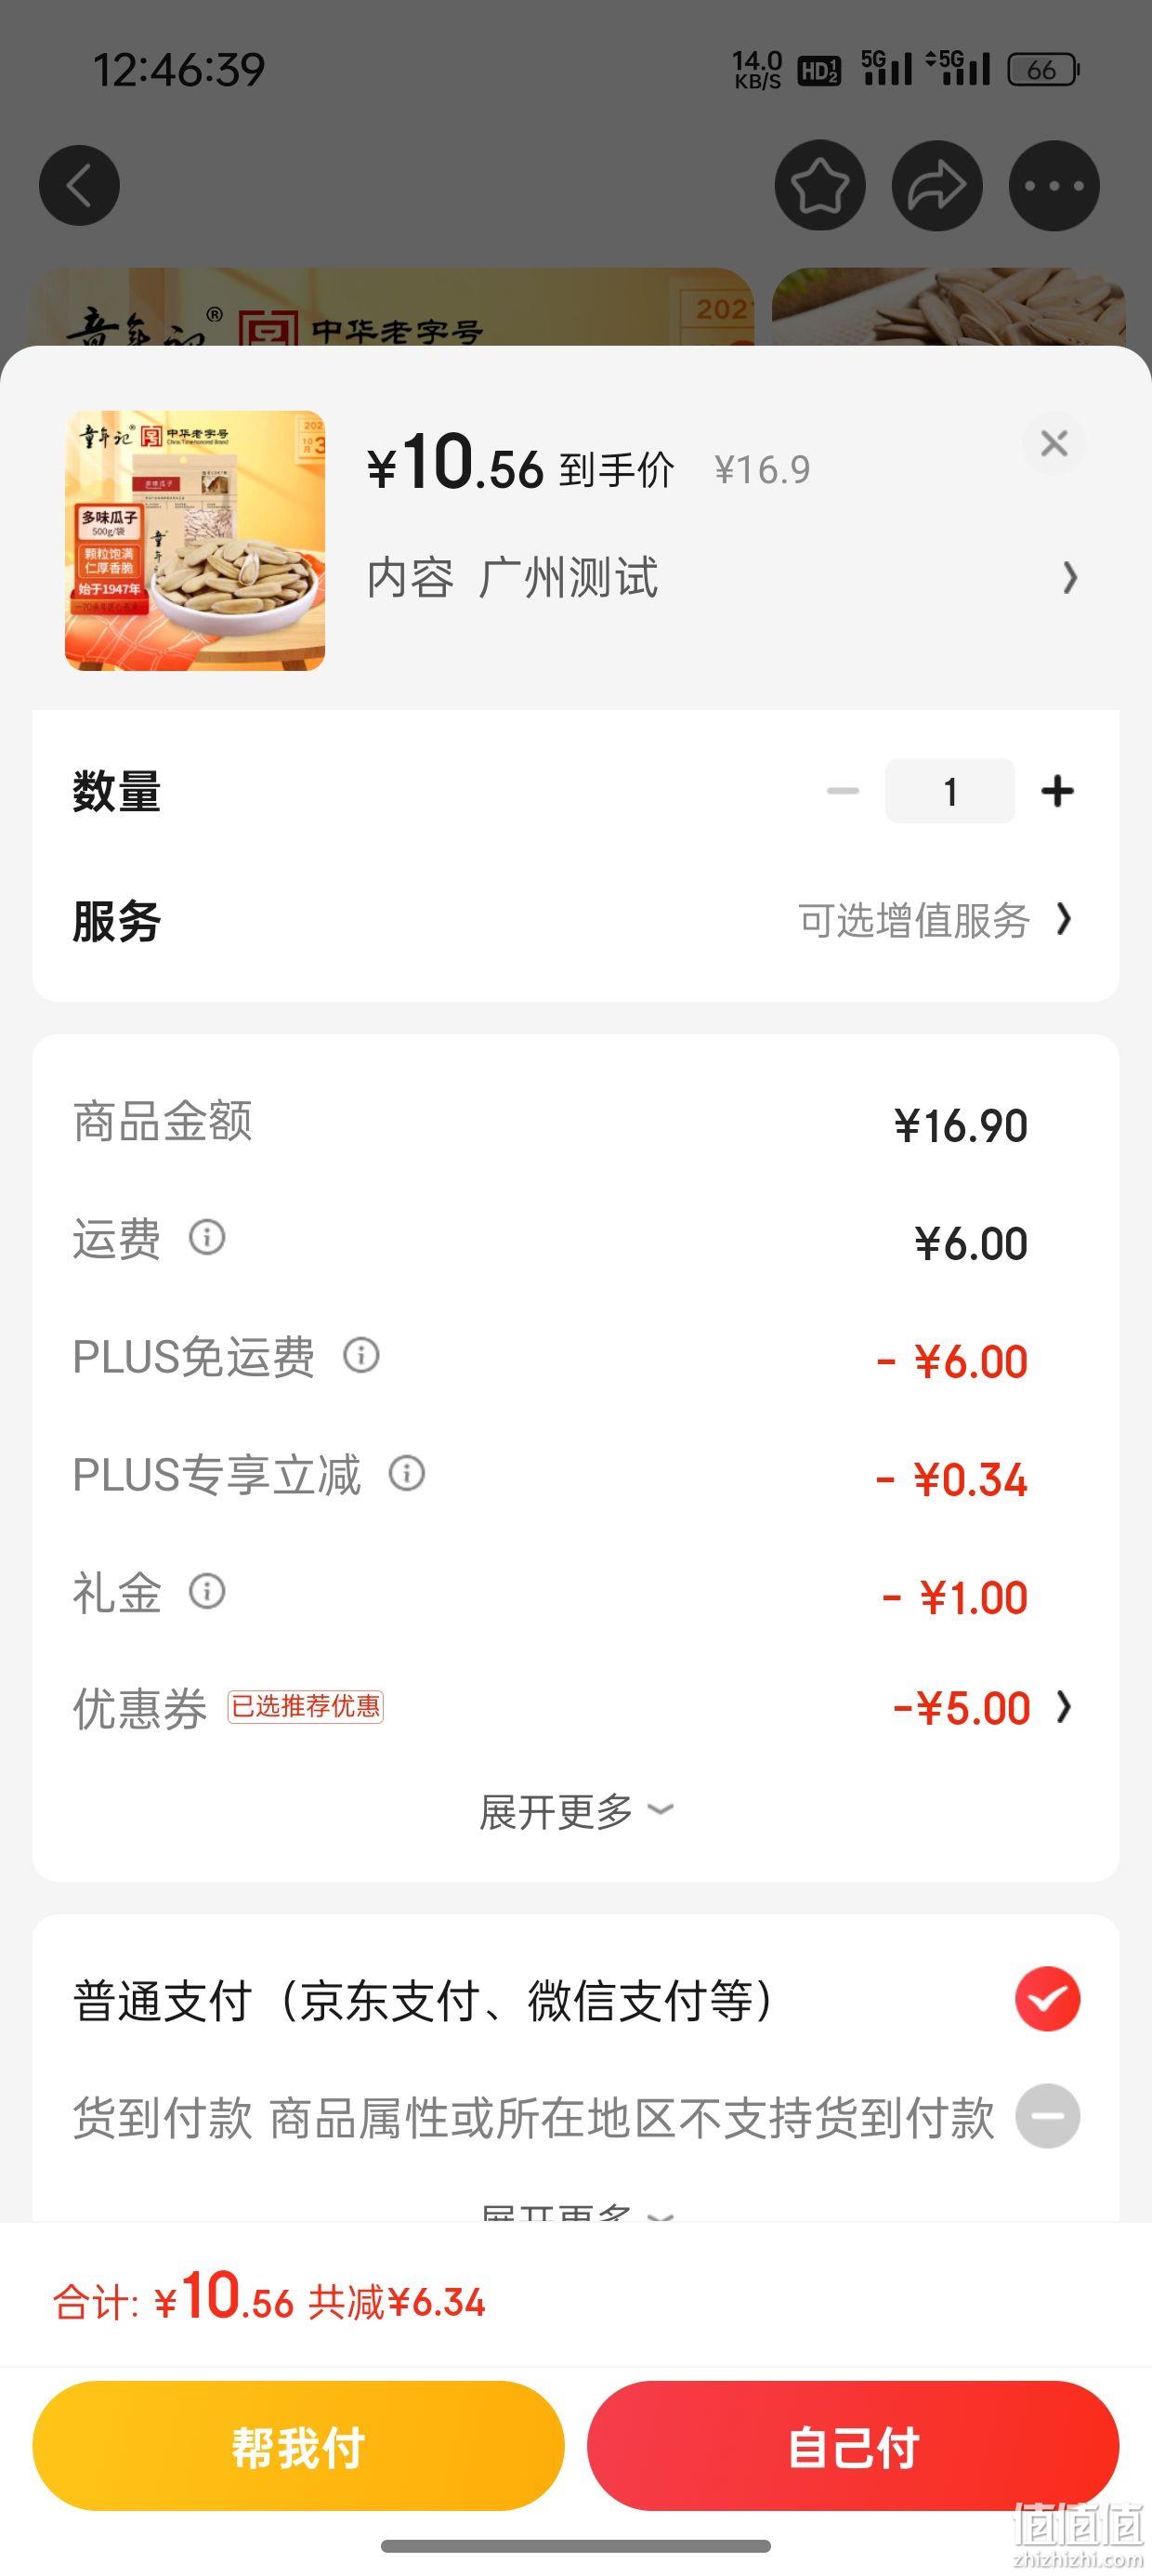Close the checkout panel with X
This screenshot has width=1152, height=2576.
point(1054,443)
